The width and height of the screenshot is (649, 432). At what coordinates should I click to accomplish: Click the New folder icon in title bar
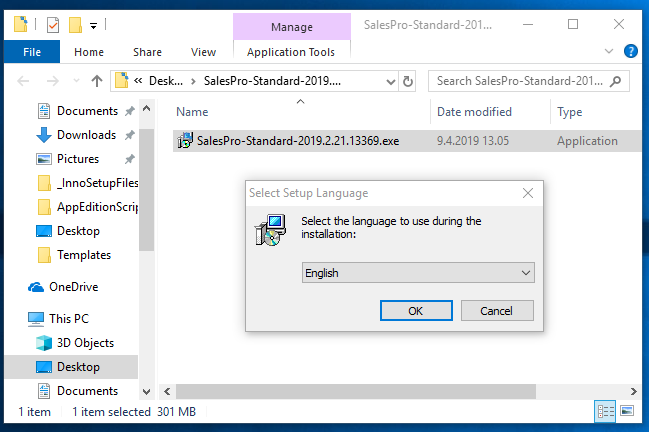(x=75, y=25)
